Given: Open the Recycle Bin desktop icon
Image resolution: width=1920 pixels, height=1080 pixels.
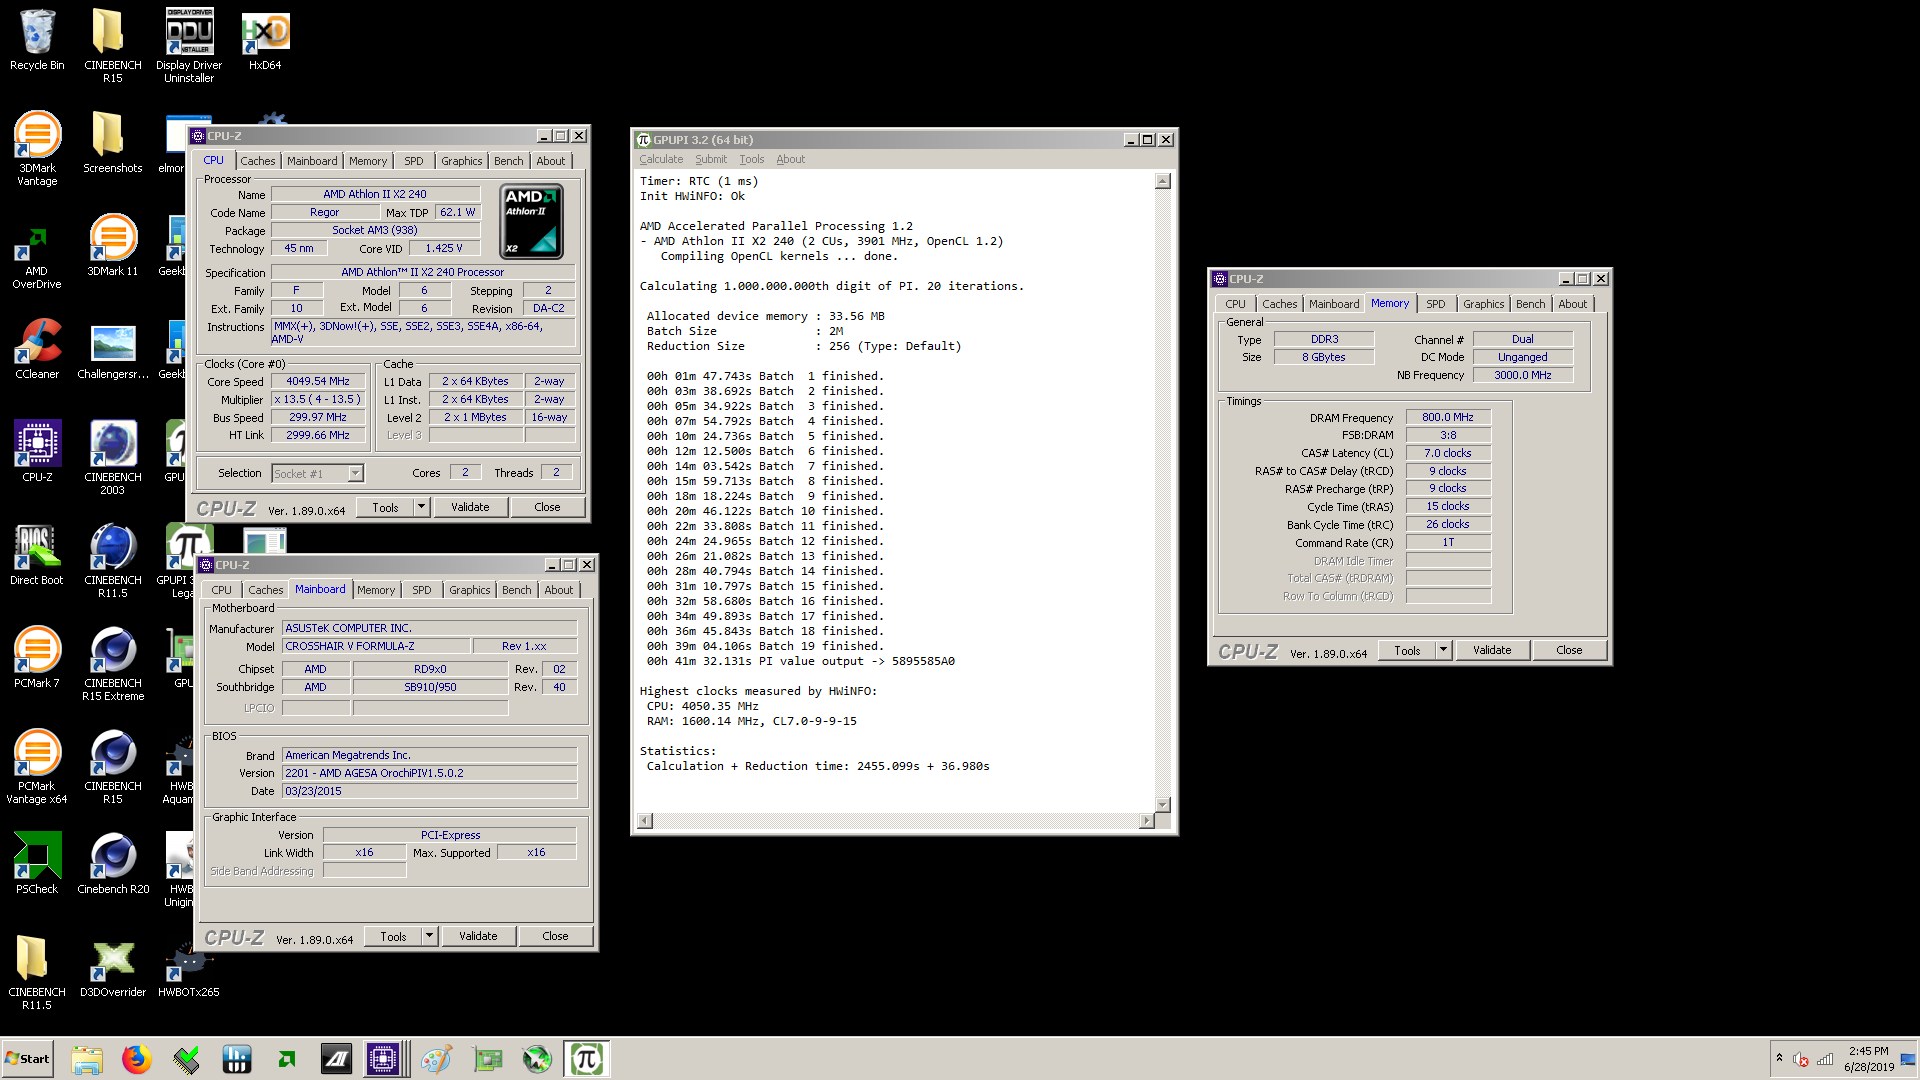Looking at the screenshot, I should [37, 40].
